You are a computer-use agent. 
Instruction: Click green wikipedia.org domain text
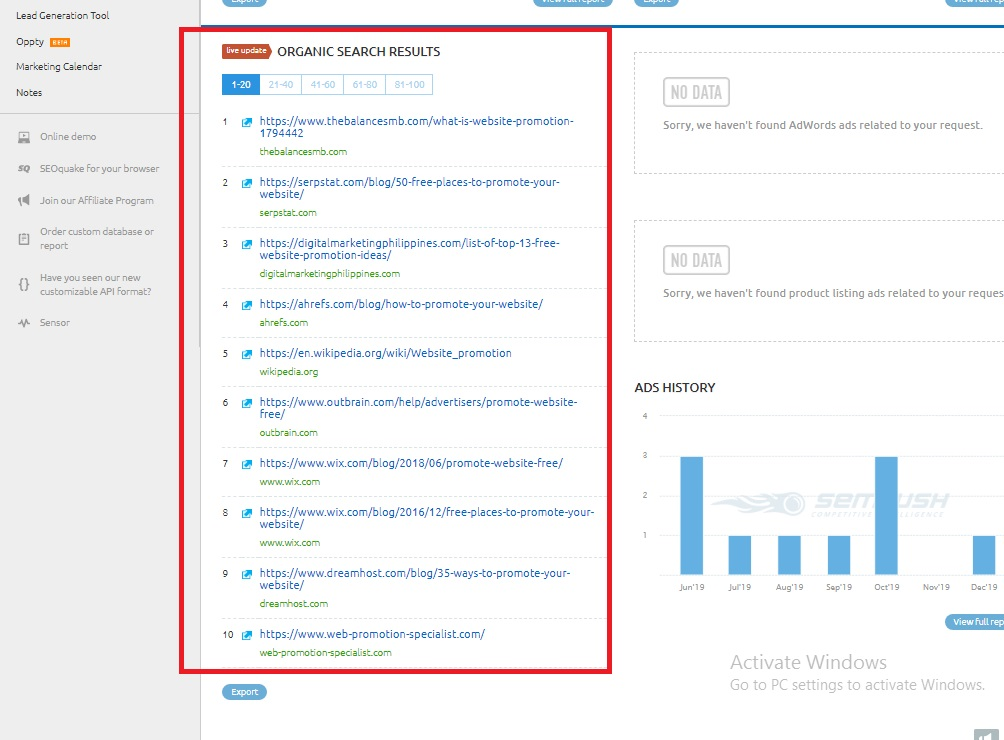pyautogui.click(x=288, y=371)
